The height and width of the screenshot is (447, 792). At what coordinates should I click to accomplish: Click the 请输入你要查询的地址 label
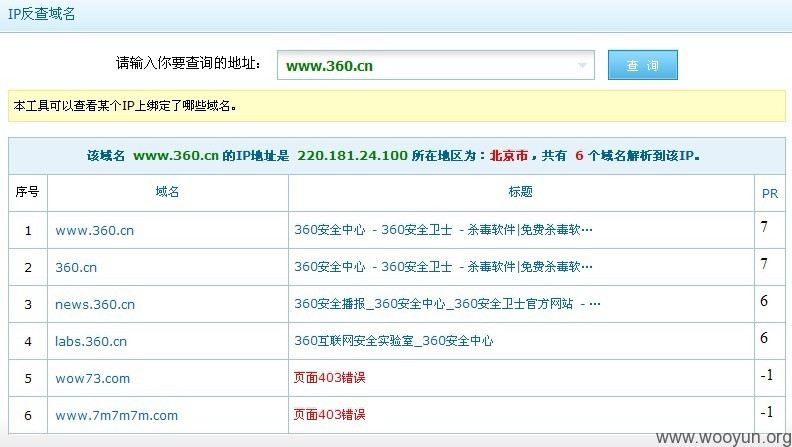pyautogui.click(x=188, y=63)
